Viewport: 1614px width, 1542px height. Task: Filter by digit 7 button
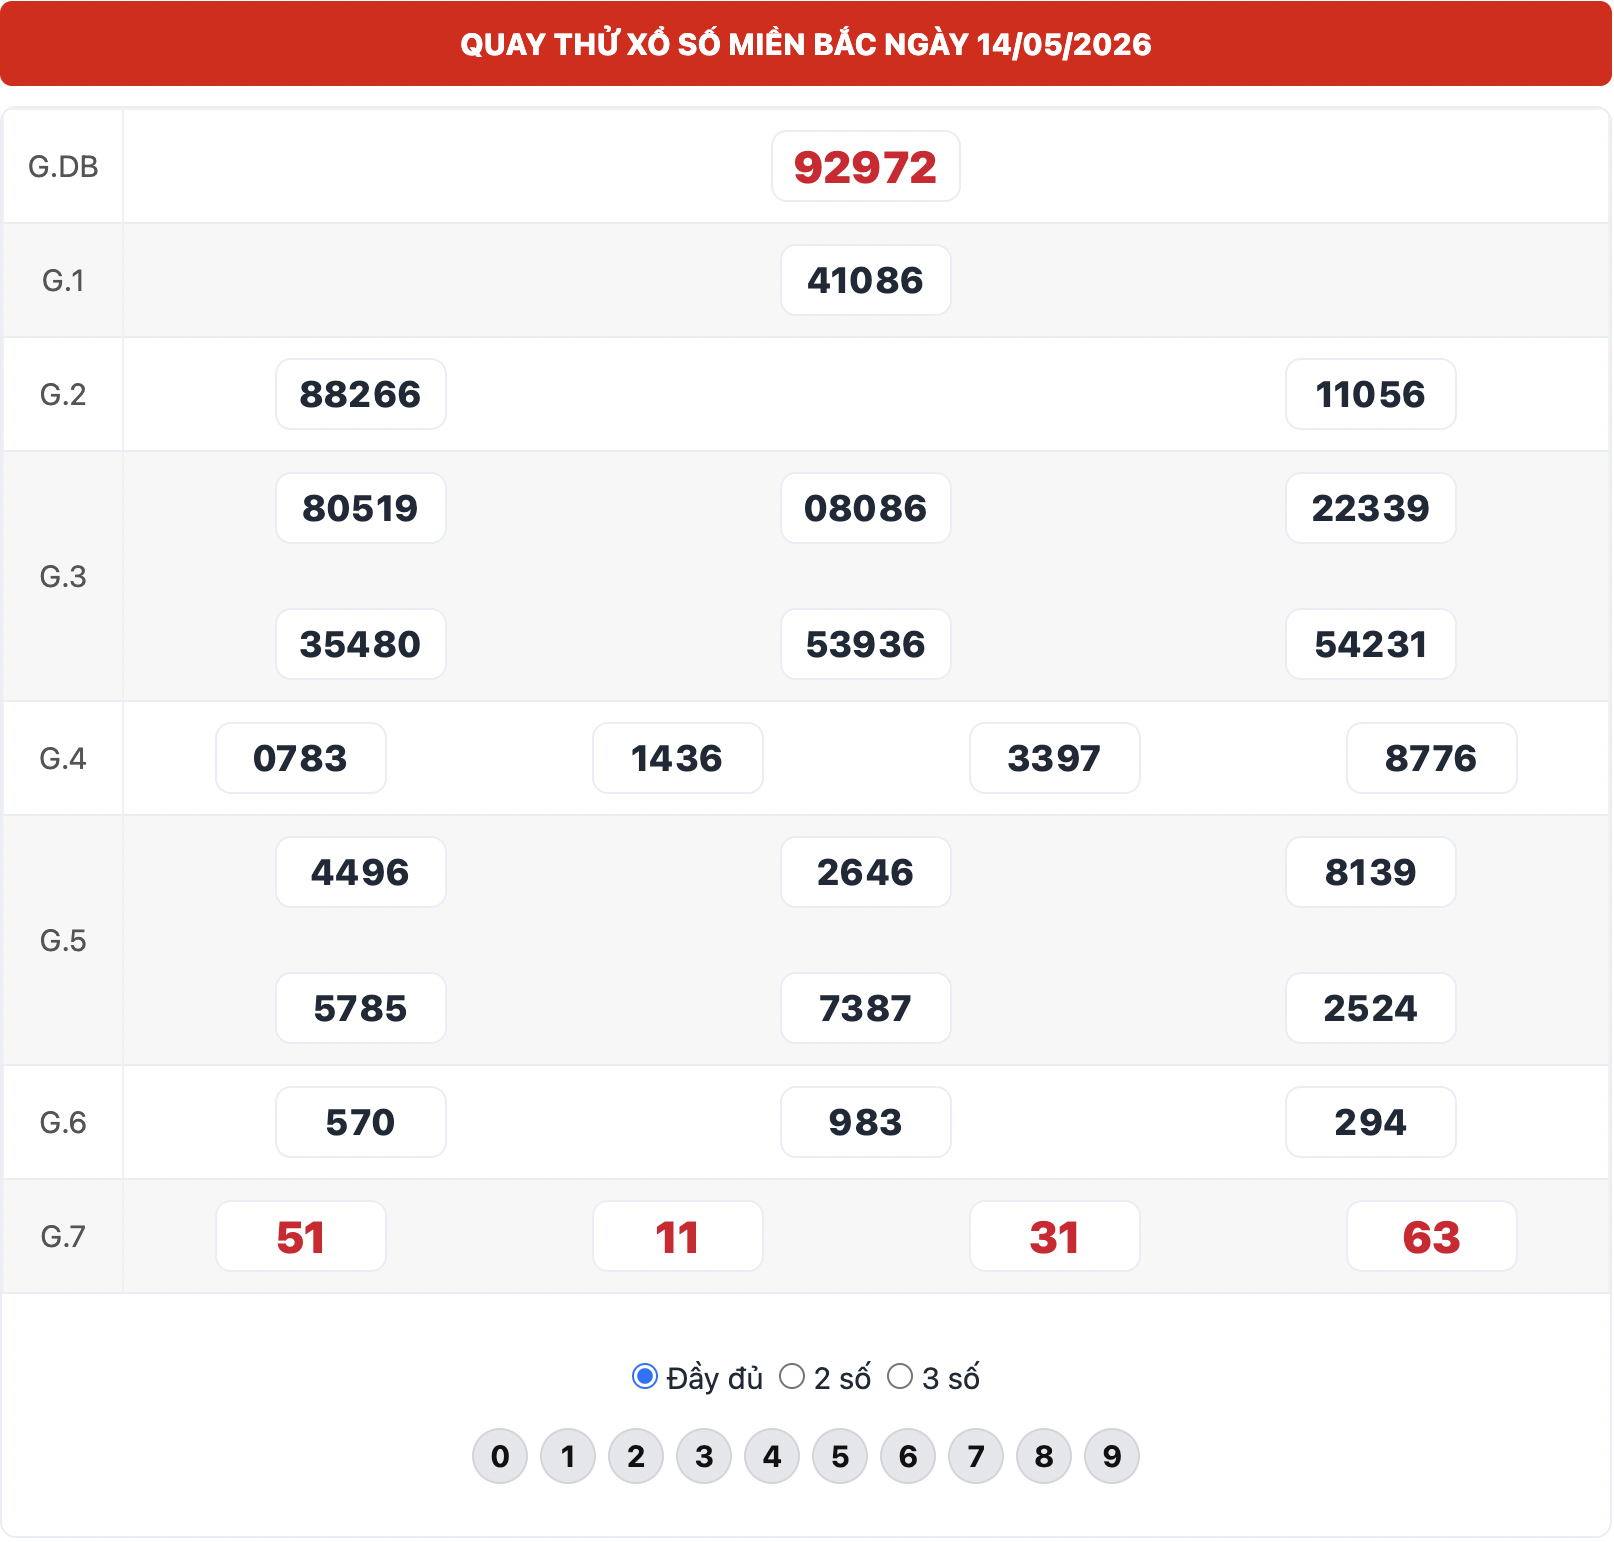976,1456
